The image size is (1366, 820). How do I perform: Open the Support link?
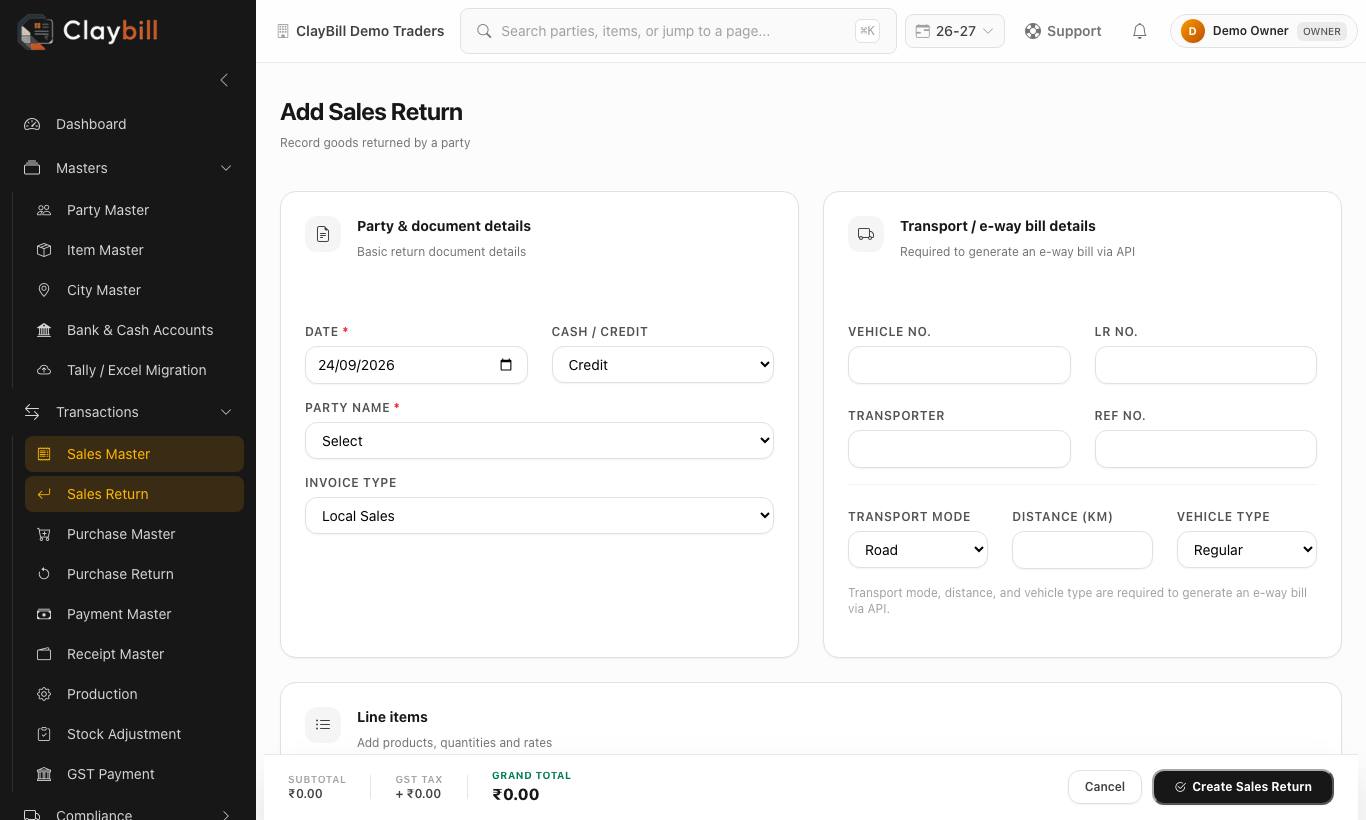pos(1063,31)
